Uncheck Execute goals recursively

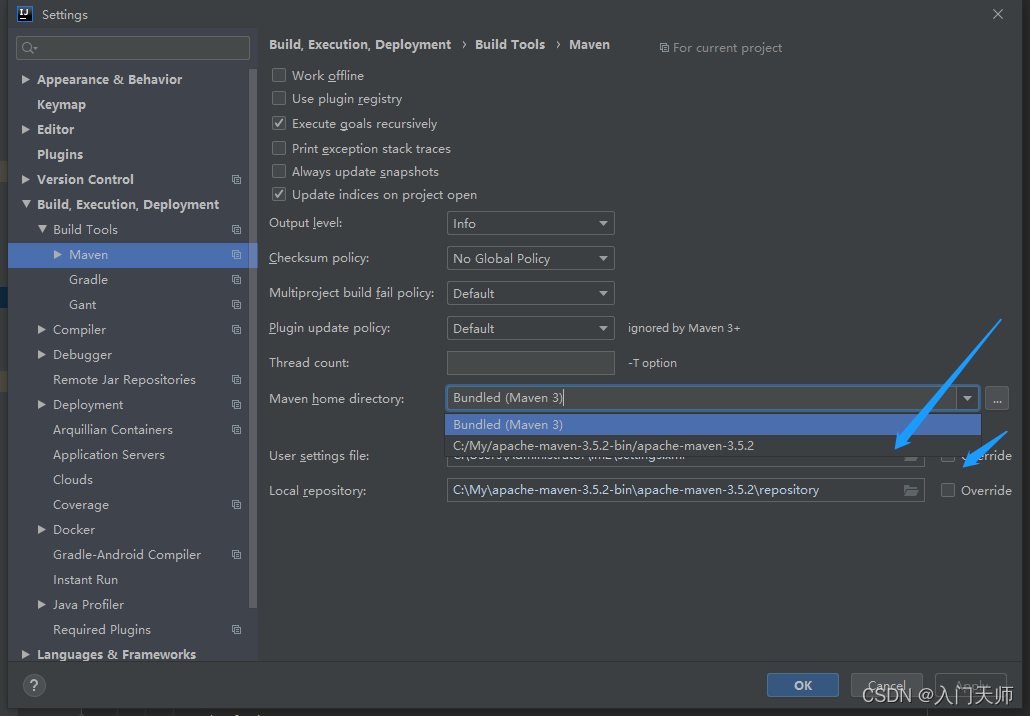click(279, 123)
